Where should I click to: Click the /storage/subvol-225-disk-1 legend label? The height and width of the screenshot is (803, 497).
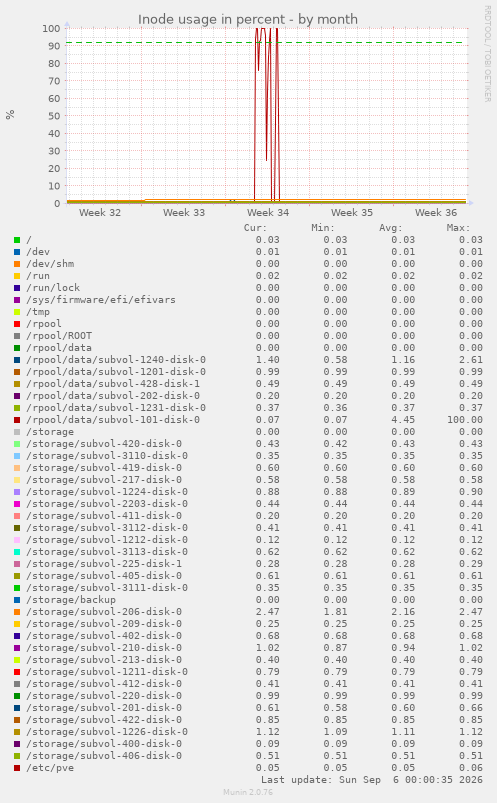click(104, 564)
